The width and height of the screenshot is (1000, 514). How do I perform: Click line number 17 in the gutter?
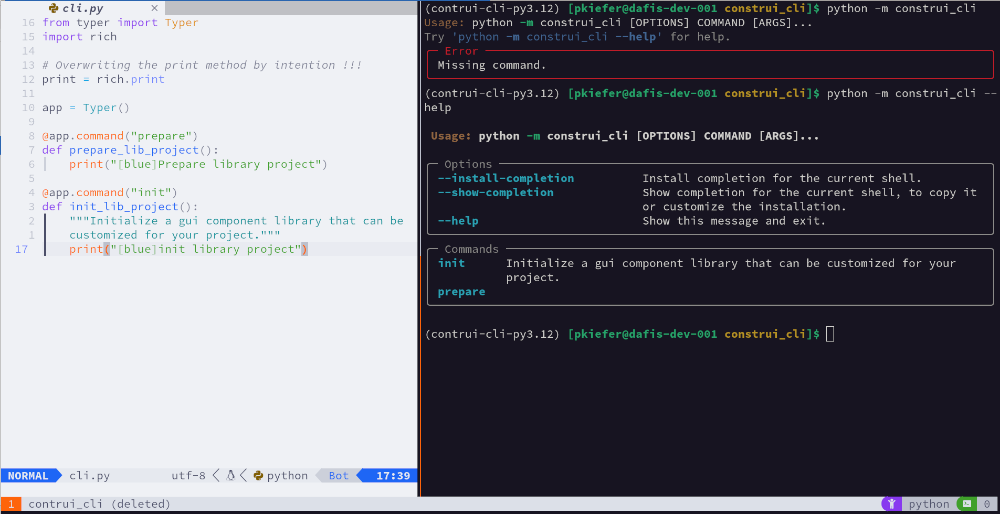[21, 249]
